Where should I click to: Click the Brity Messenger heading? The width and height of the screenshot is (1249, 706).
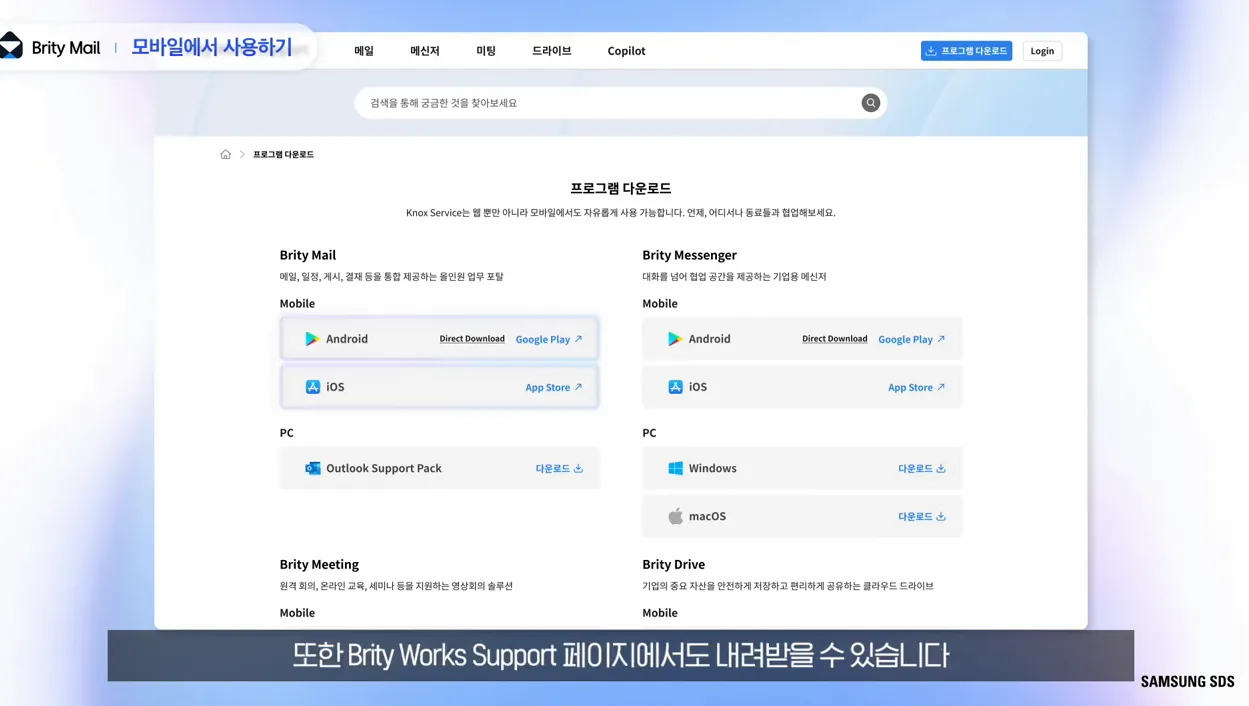tap(689, 255)
